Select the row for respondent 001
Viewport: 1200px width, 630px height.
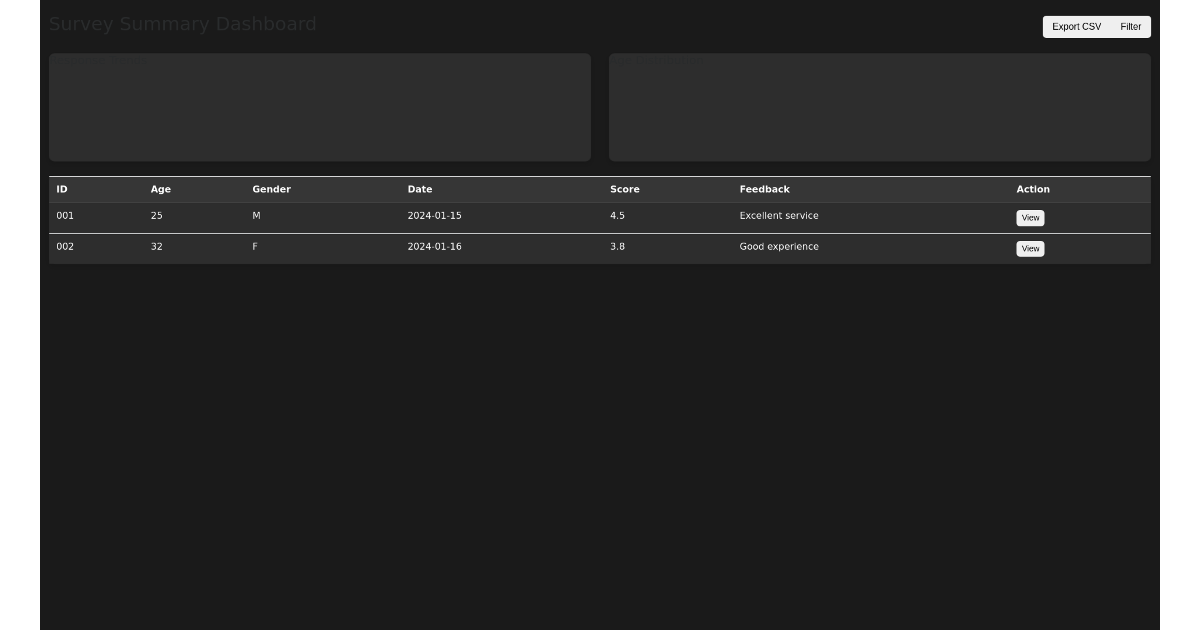point(400,216)
